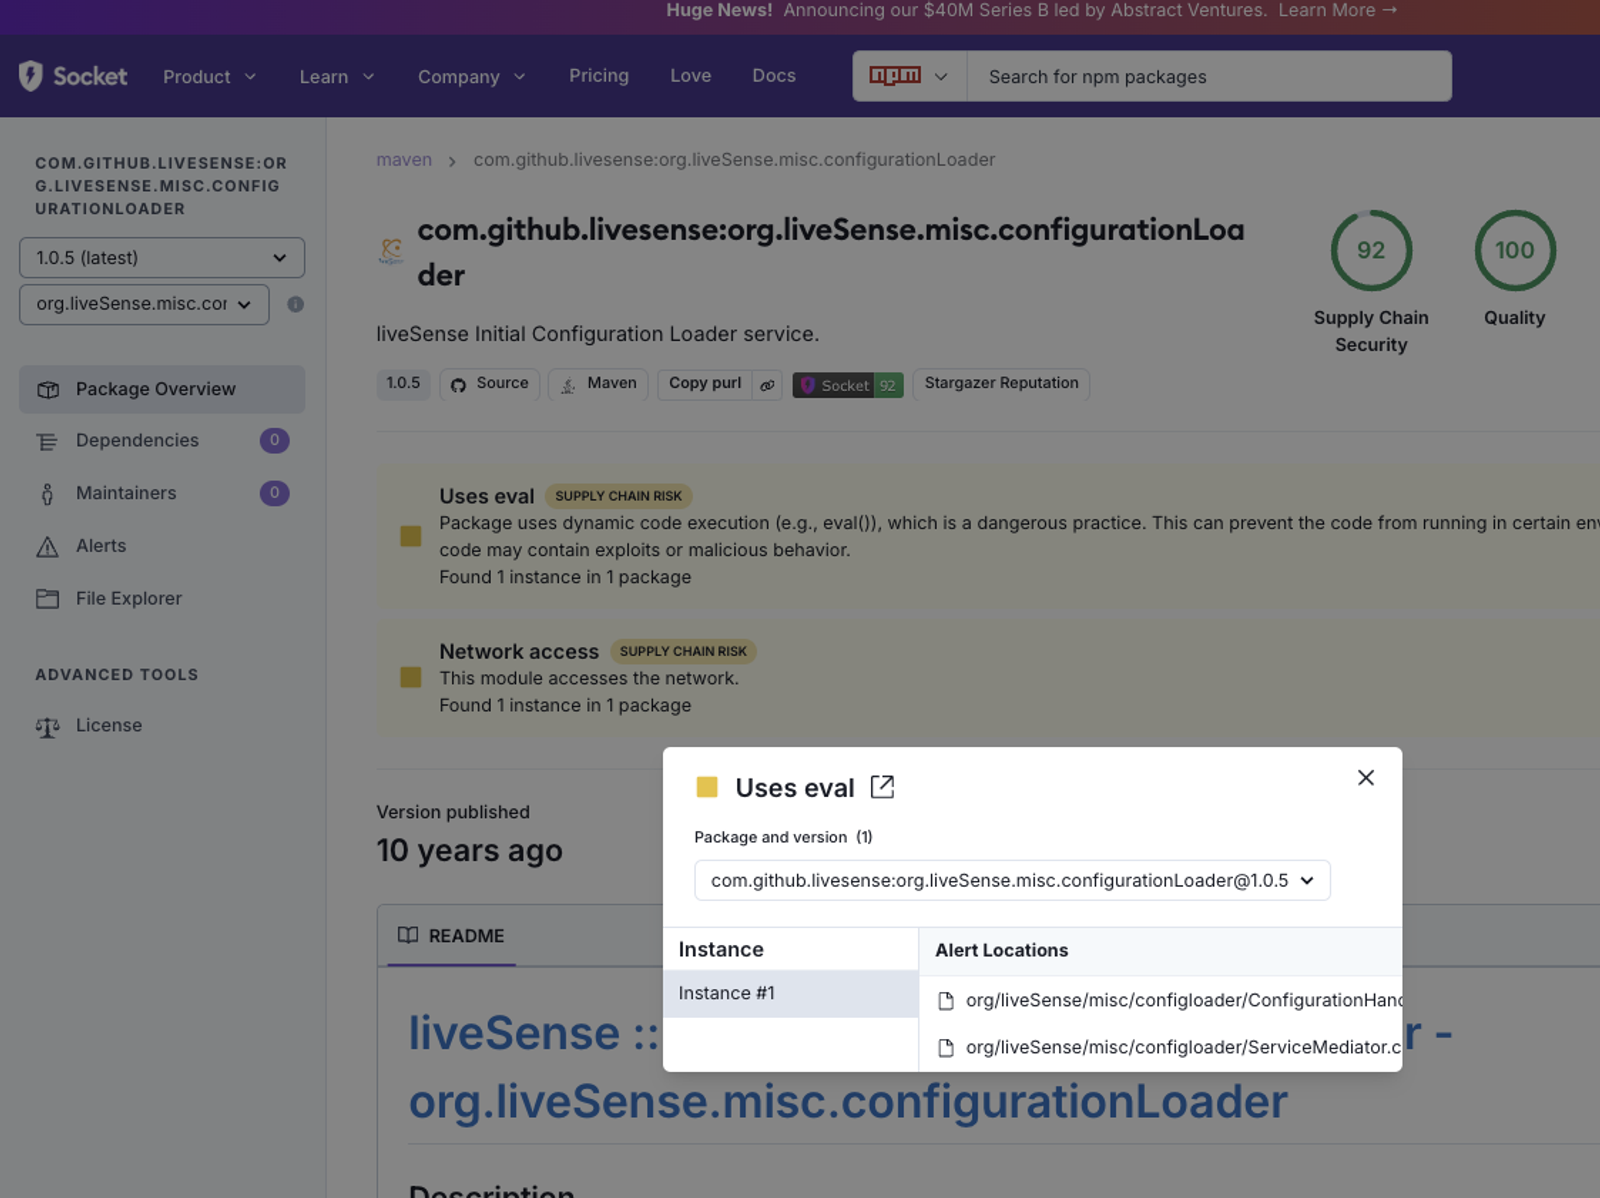1600x1198 pixels.
Task: Click the Dependencies count badge 0
Action: point(274,441)
